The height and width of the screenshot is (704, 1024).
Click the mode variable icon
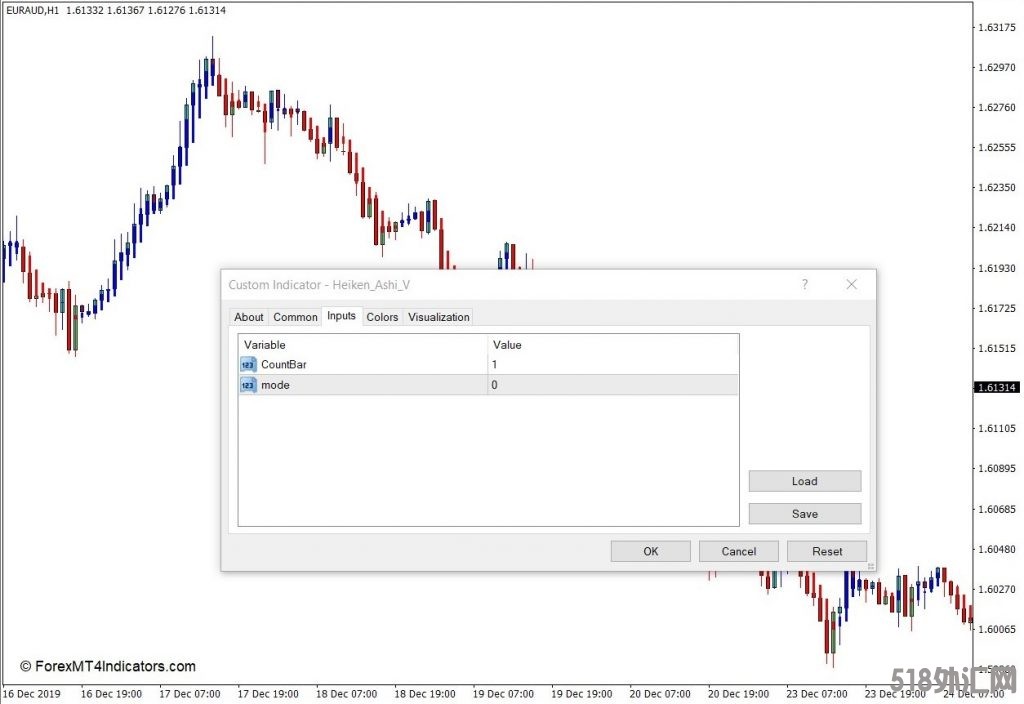[x=248, y=385]
